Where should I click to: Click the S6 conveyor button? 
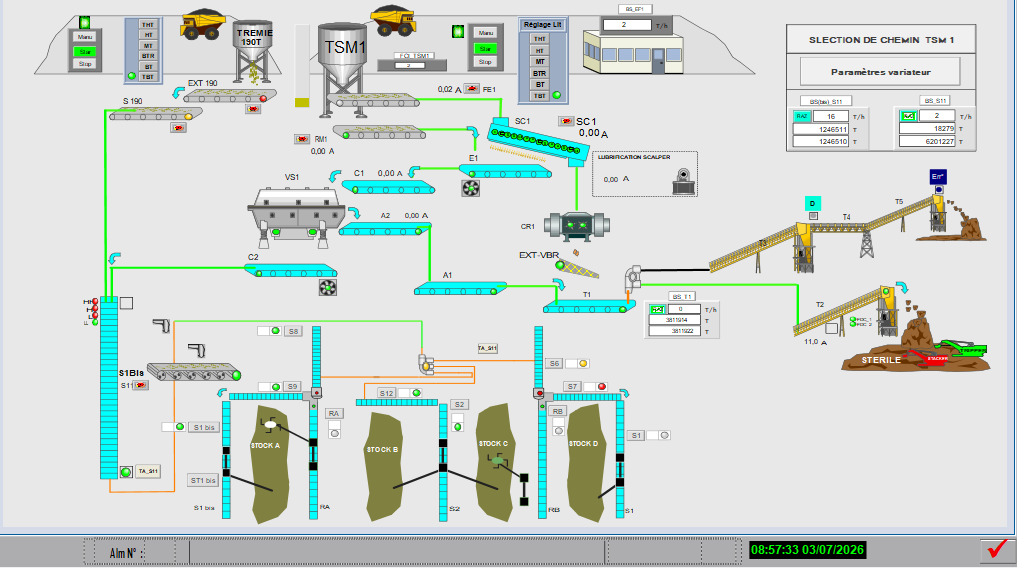pyautogui.click(x=554, y=363)
